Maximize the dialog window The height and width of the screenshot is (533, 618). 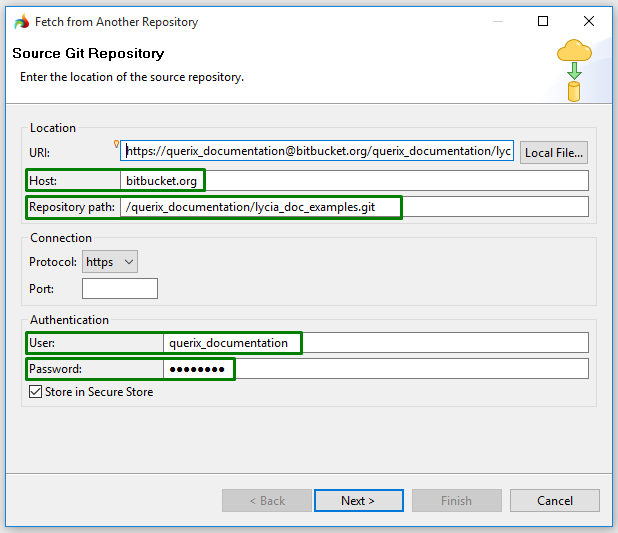click(x=543, y=21)
